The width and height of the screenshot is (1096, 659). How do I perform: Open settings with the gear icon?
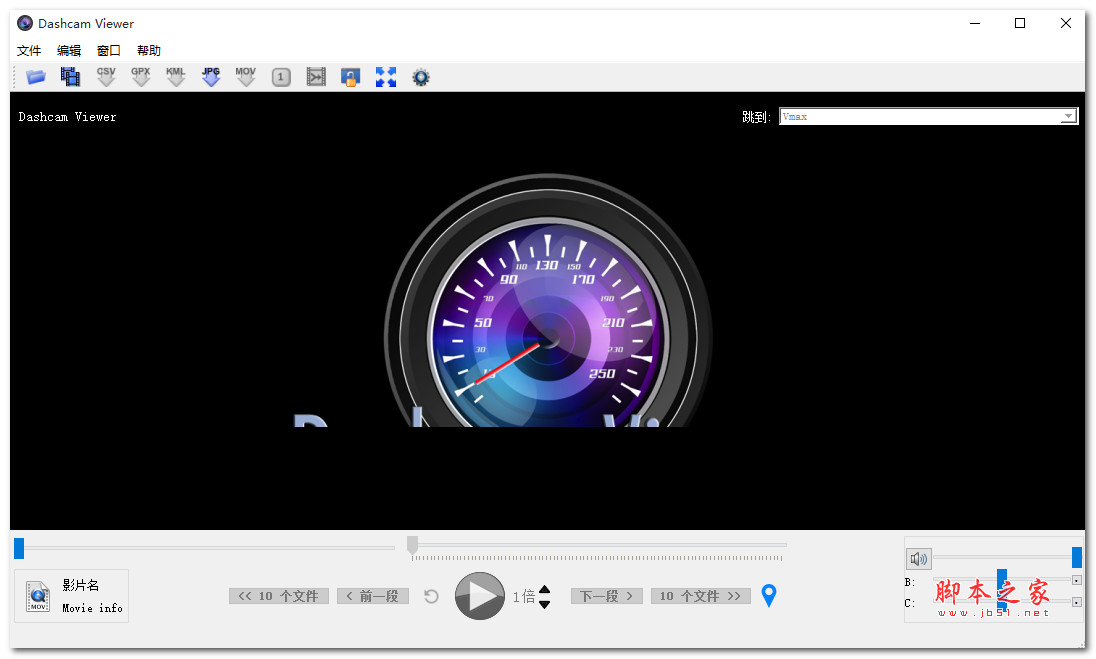pos(421,76)
